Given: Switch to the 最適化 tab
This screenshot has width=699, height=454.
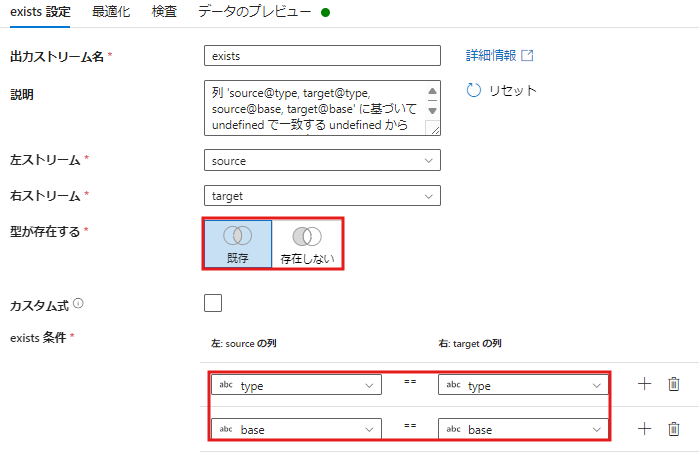Looking at the screenshot, I should [x=110, y=13].
